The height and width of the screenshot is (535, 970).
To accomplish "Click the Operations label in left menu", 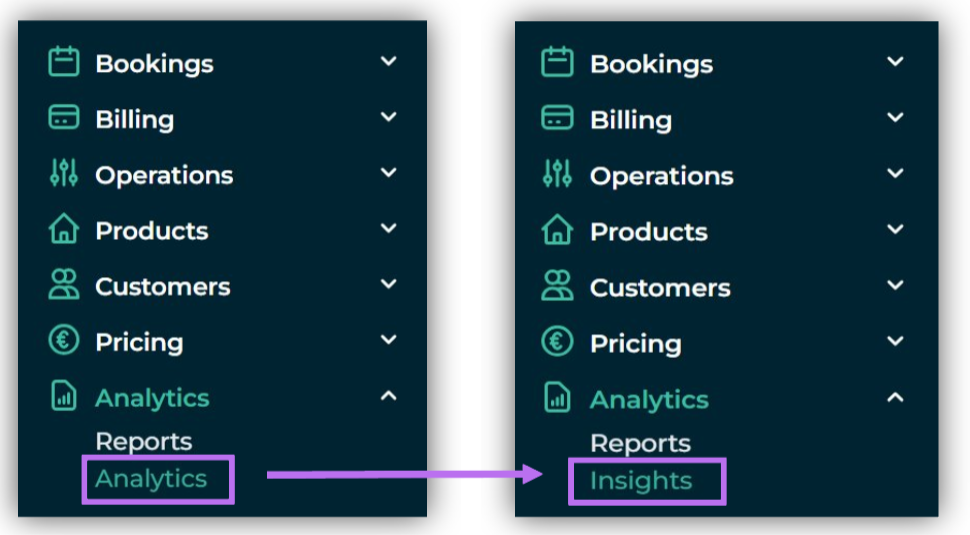I will click(164, 176).
